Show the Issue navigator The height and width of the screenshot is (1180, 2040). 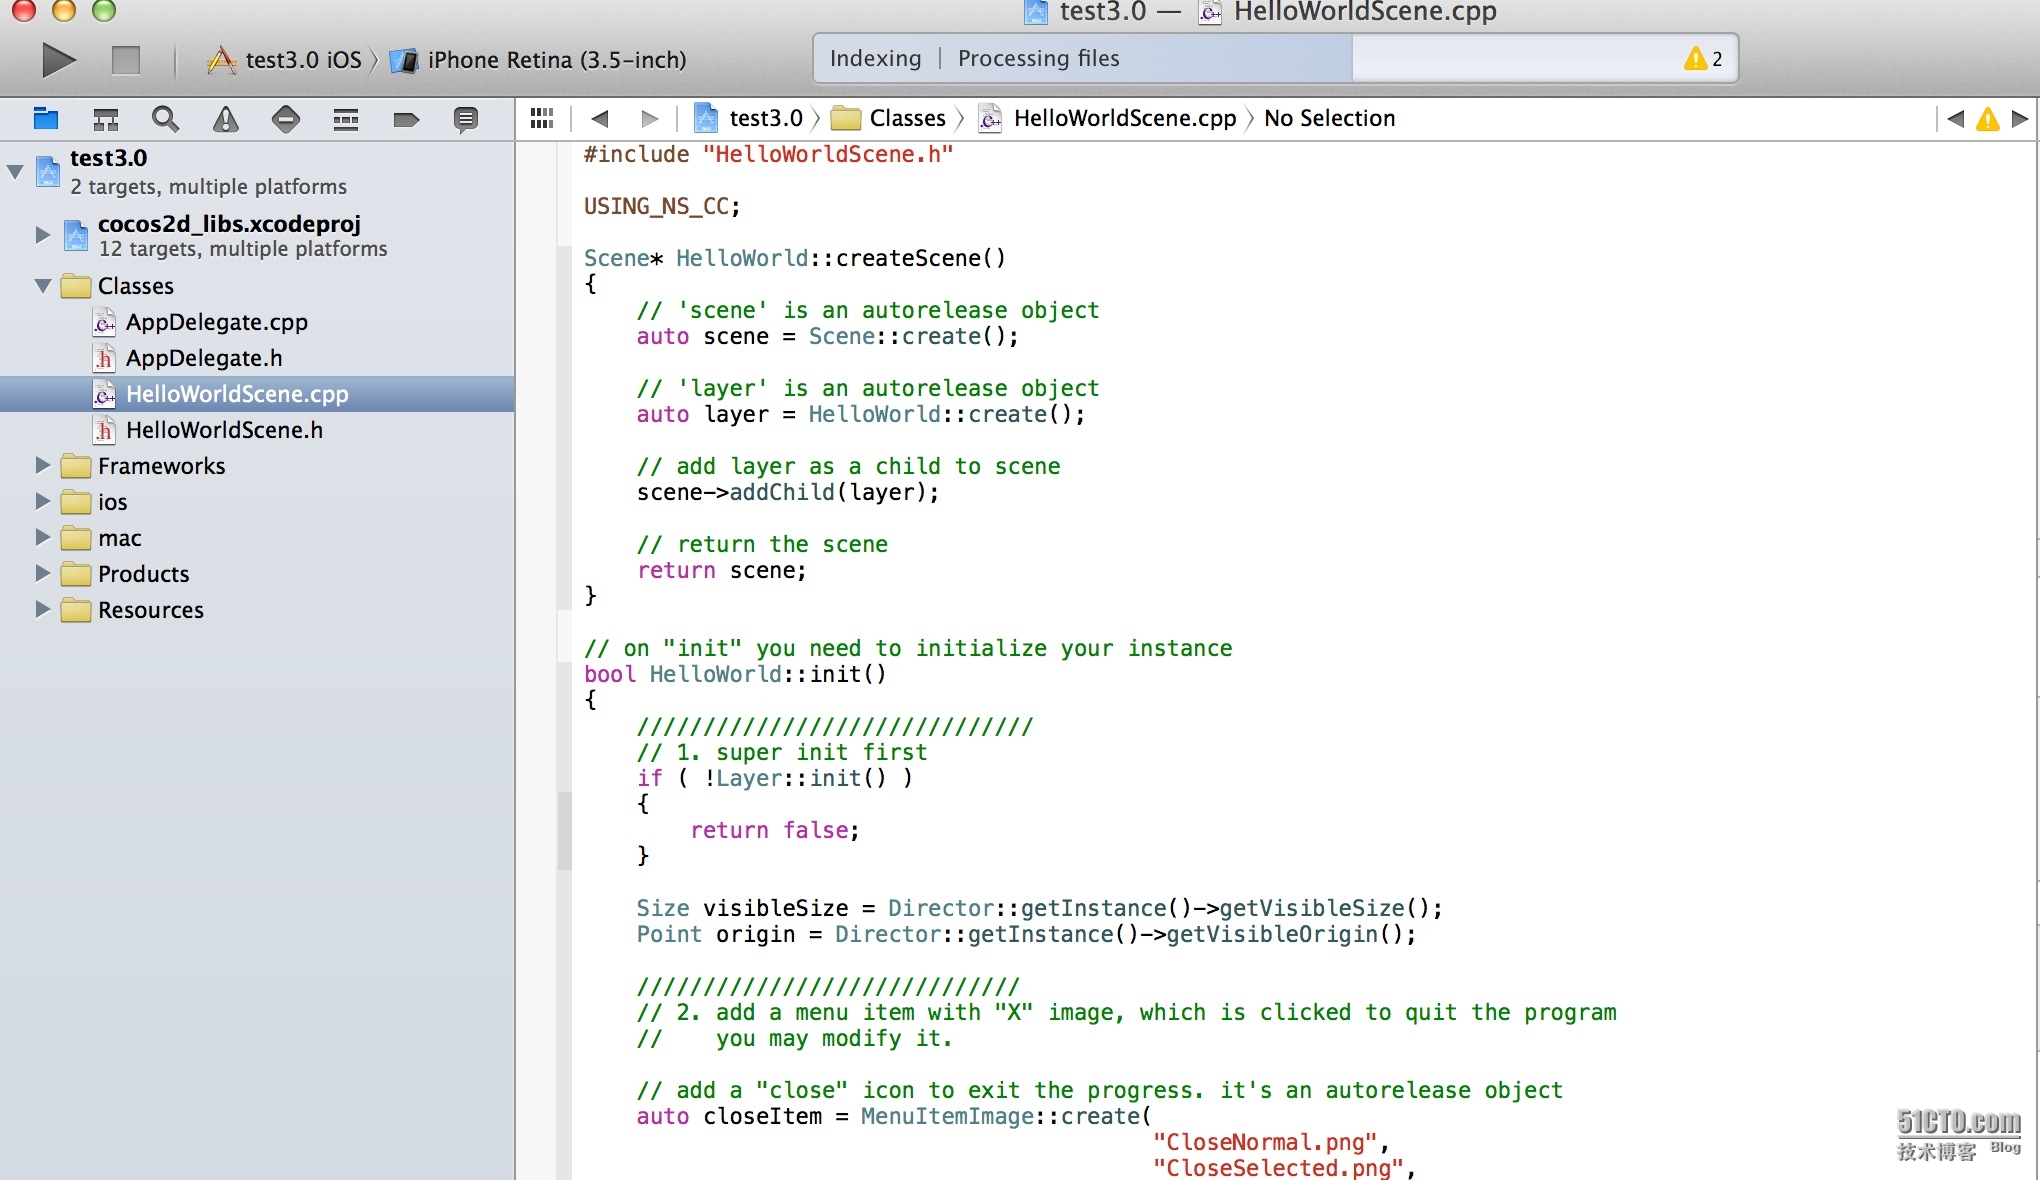226,119
